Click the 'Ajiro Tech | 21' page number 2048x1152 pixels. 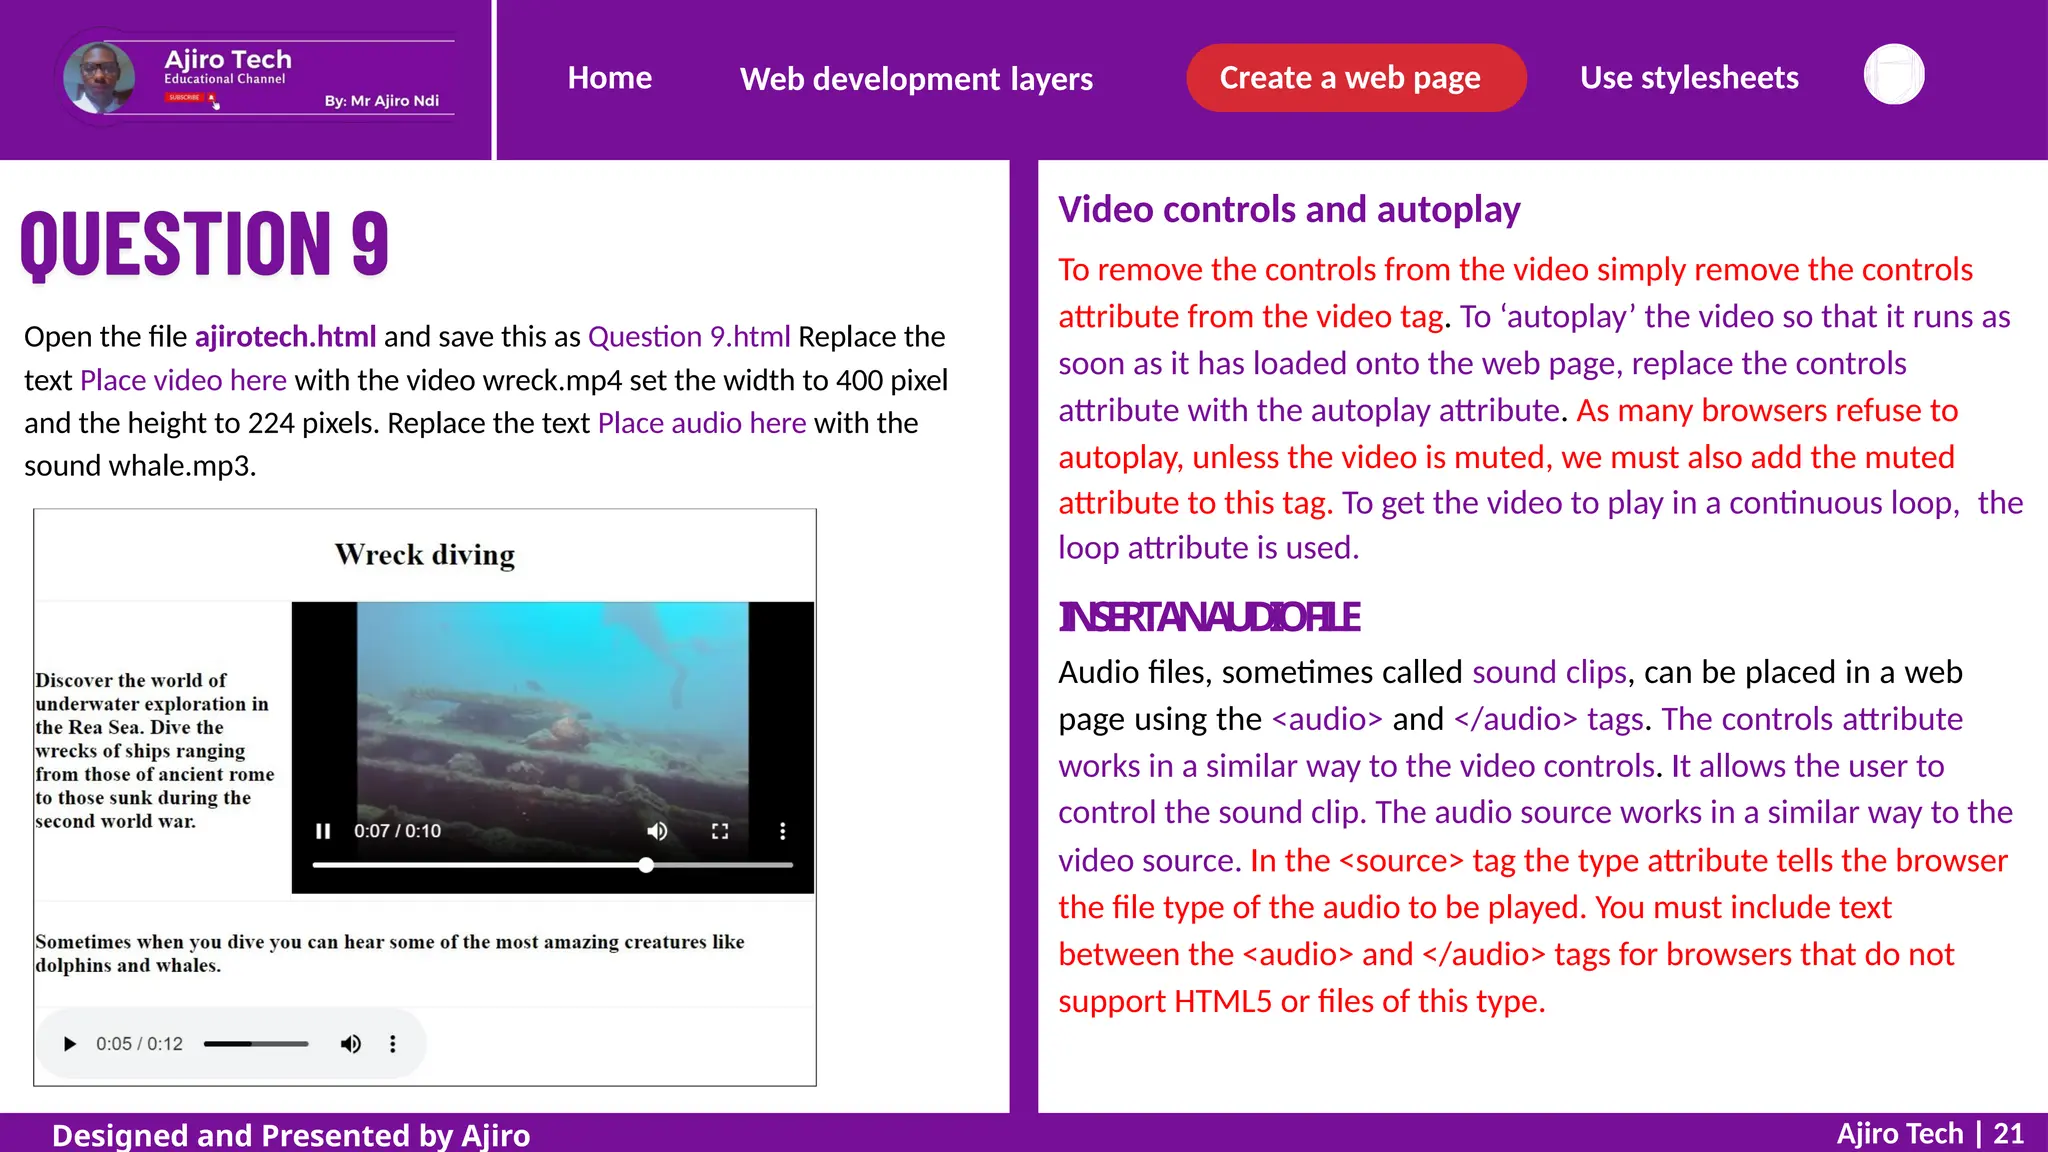pos(1930,1134)
